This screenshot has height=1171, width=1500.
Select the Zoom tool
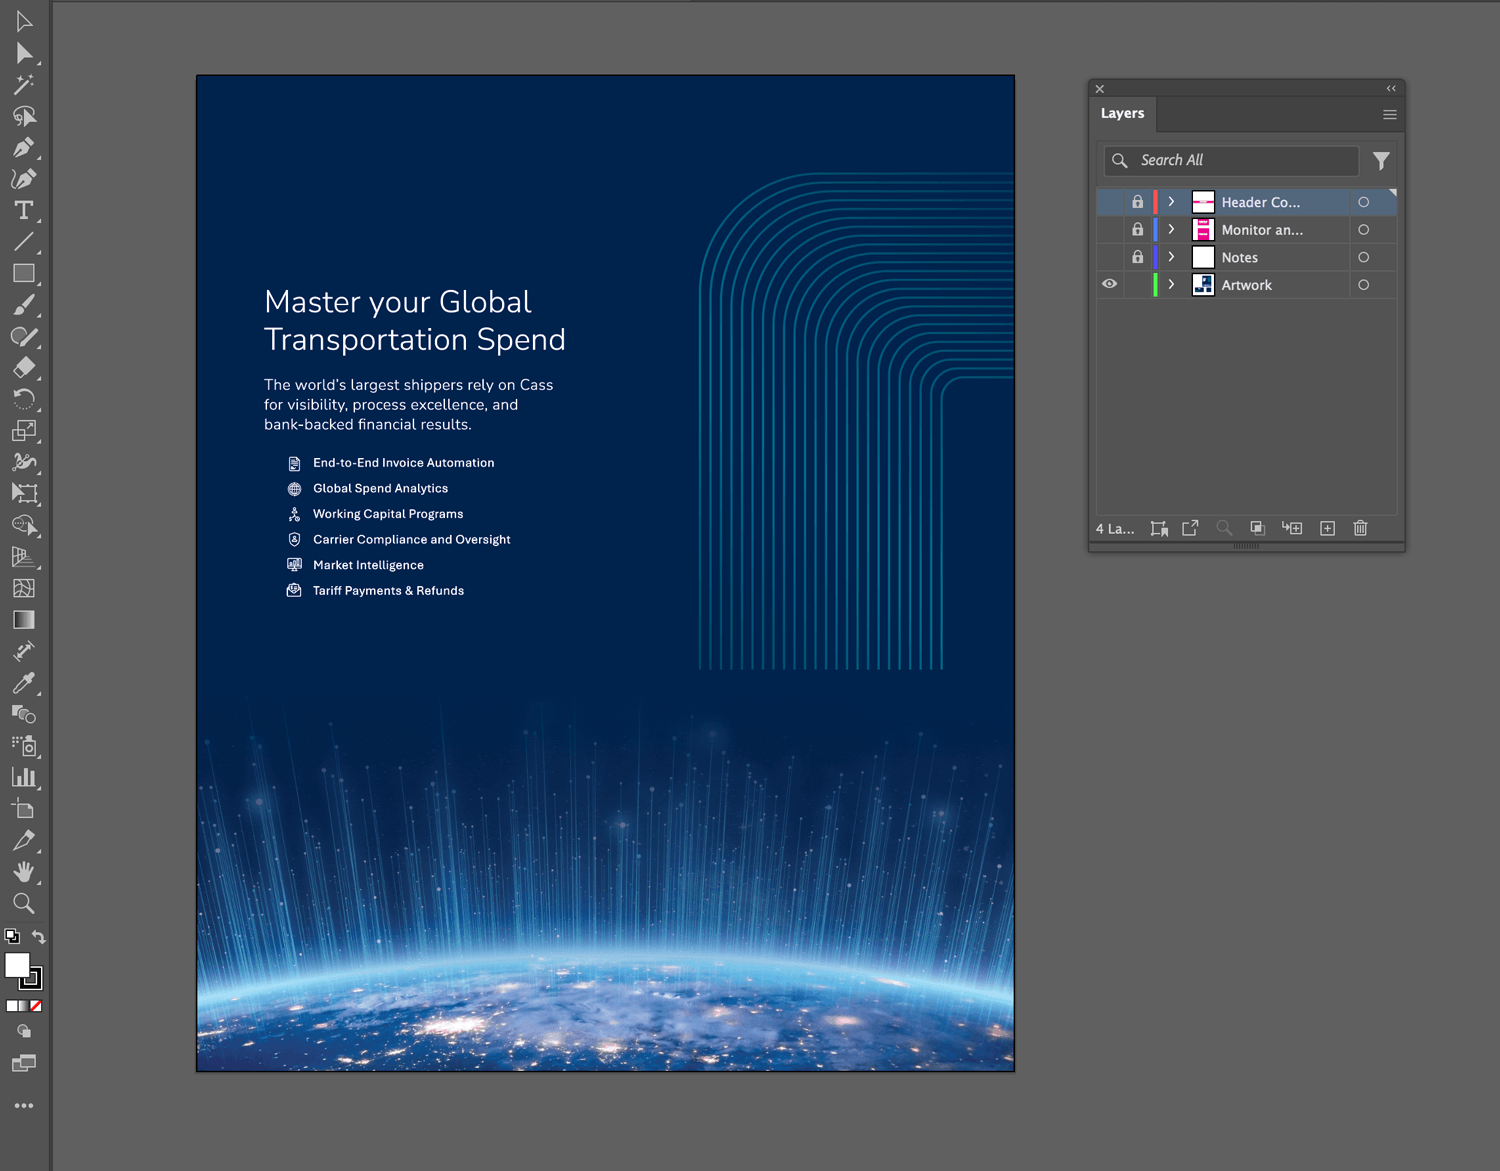[24, 903]
